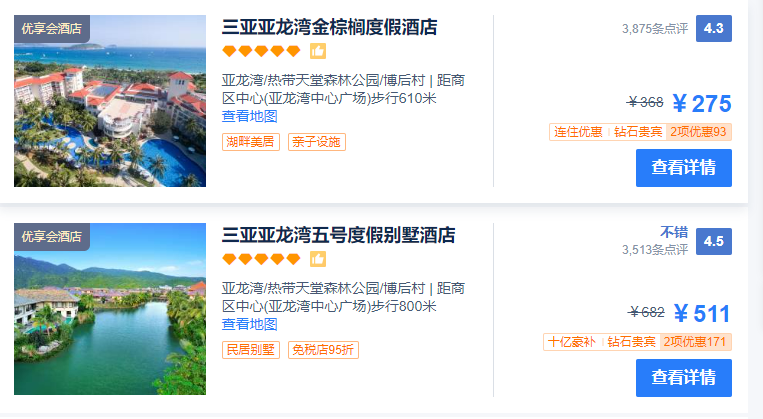Open 三亚亚龙湾金棕榈度假酒店 hotel photo
The image size is (763, 419).
point(110,101)
